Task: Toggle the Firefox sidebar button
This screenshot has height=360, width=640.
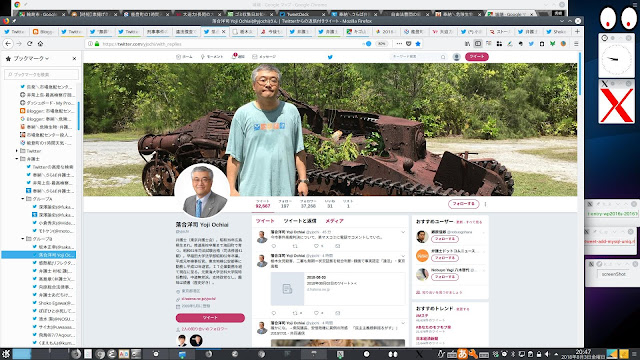Action: pyautogui.click(x=478, y=44)
